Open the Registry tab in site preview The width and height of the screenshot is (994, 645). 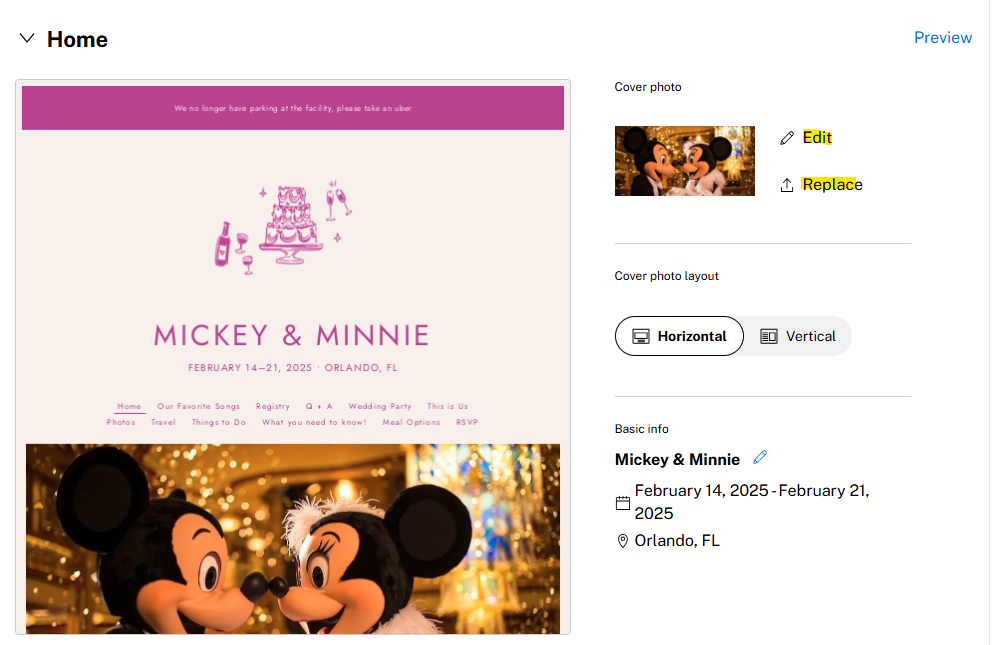(x=273, y=407)
